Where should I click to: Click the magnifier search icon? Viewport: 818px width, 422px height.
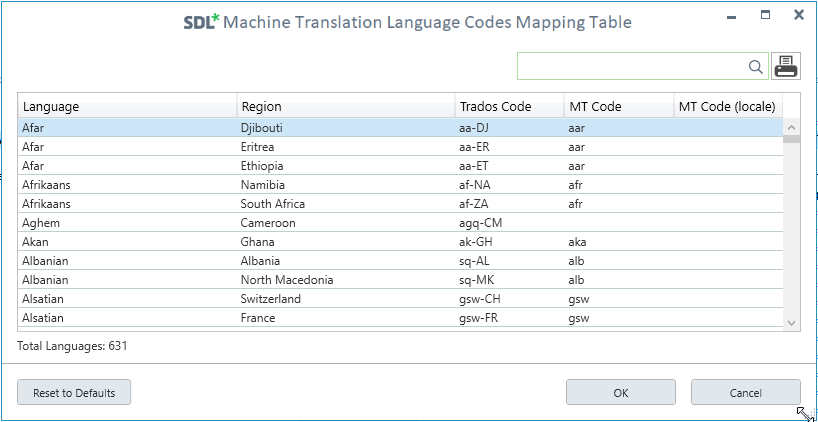(755, 67)
